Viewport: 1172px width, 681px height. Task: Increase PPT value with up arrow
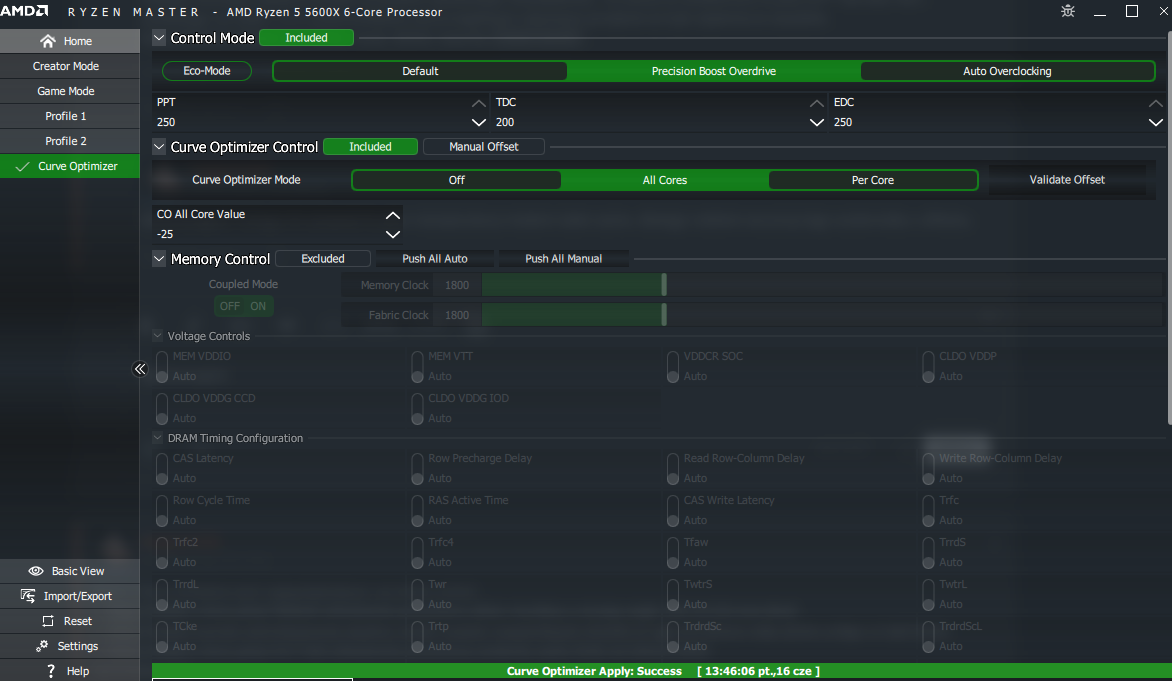(x=478, y=102)
